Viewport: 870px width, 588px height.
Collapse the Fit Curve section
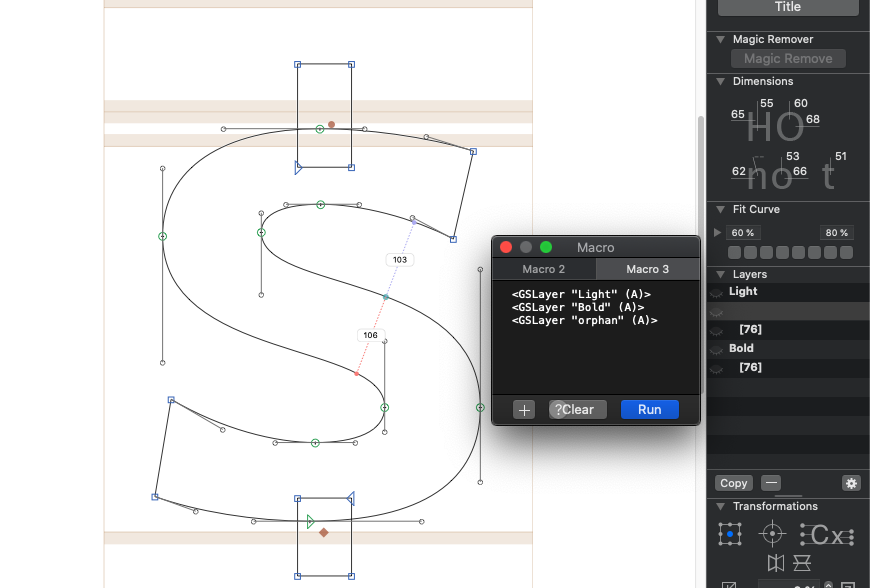pos(721,210)
